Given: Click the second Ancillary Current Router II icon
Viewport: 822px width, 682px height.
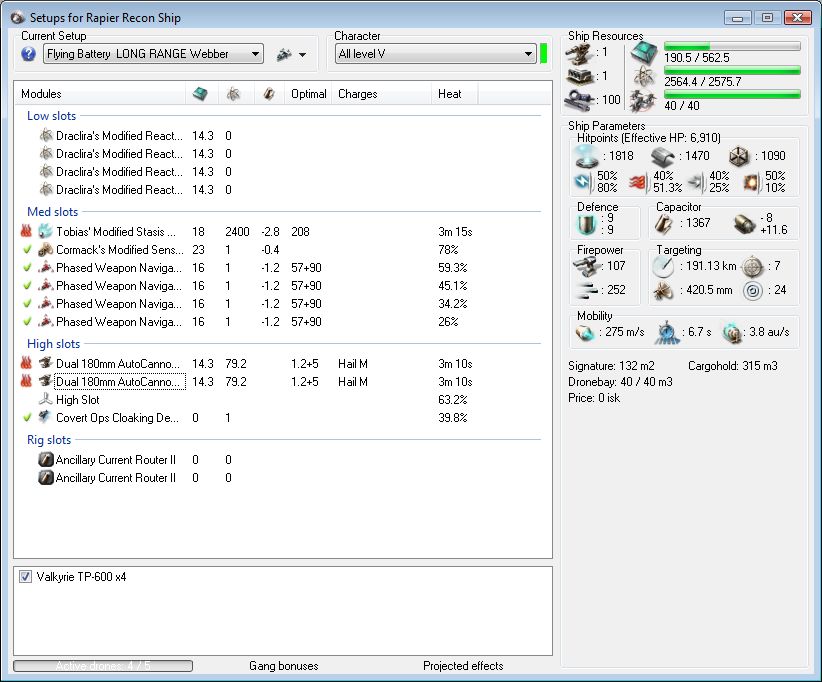Looking at the screenshot, I should tap(46, 478).
